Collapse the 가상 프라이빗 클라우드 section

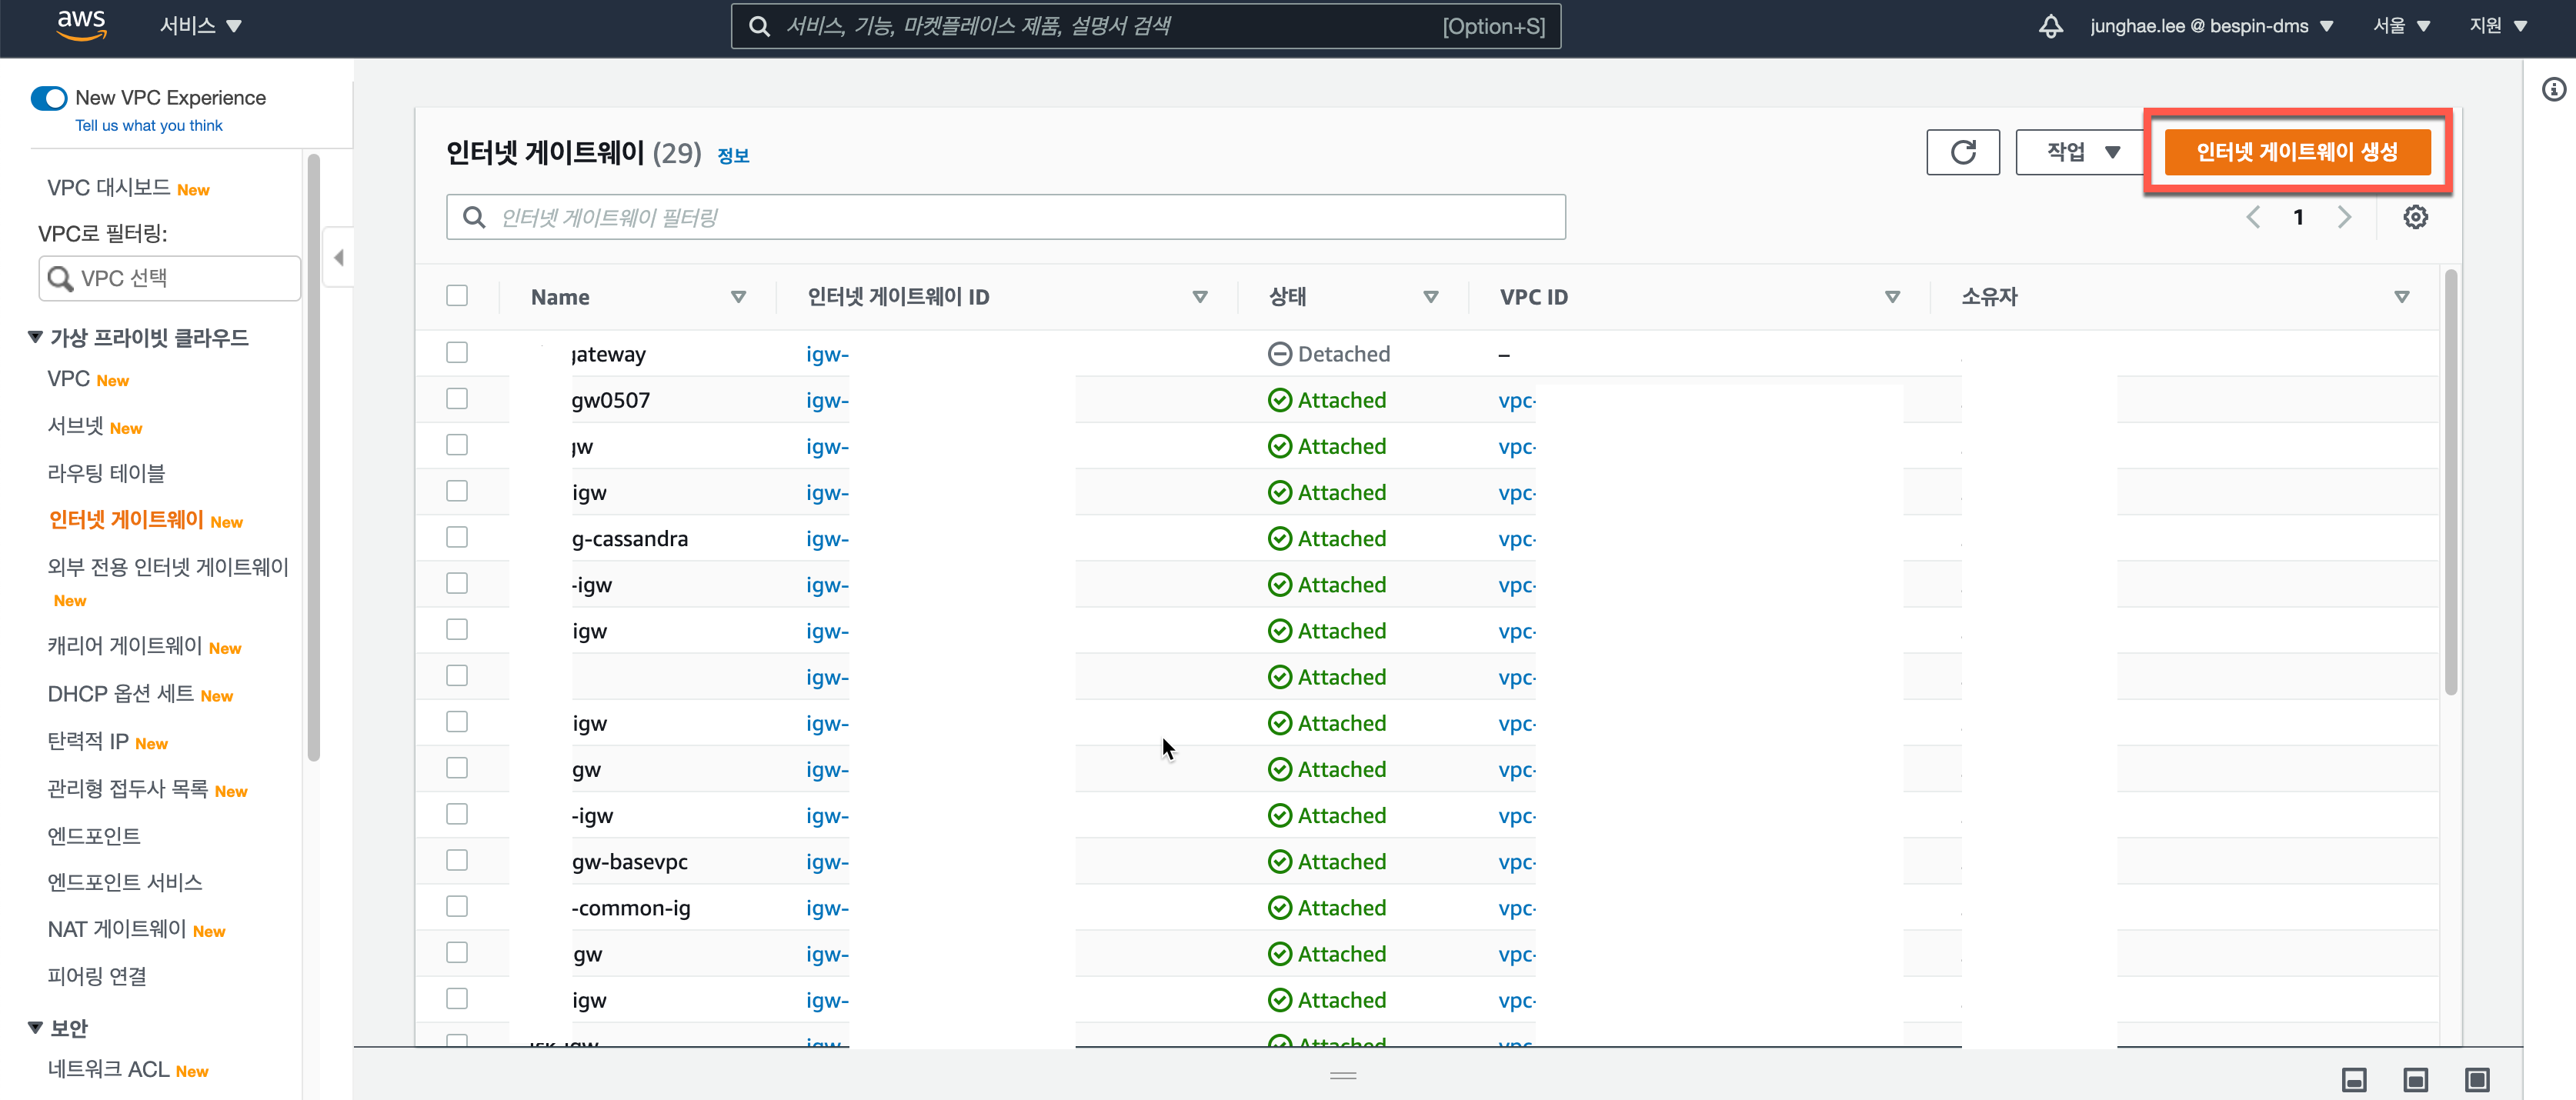pyautogui.click(x=36, y=337)
